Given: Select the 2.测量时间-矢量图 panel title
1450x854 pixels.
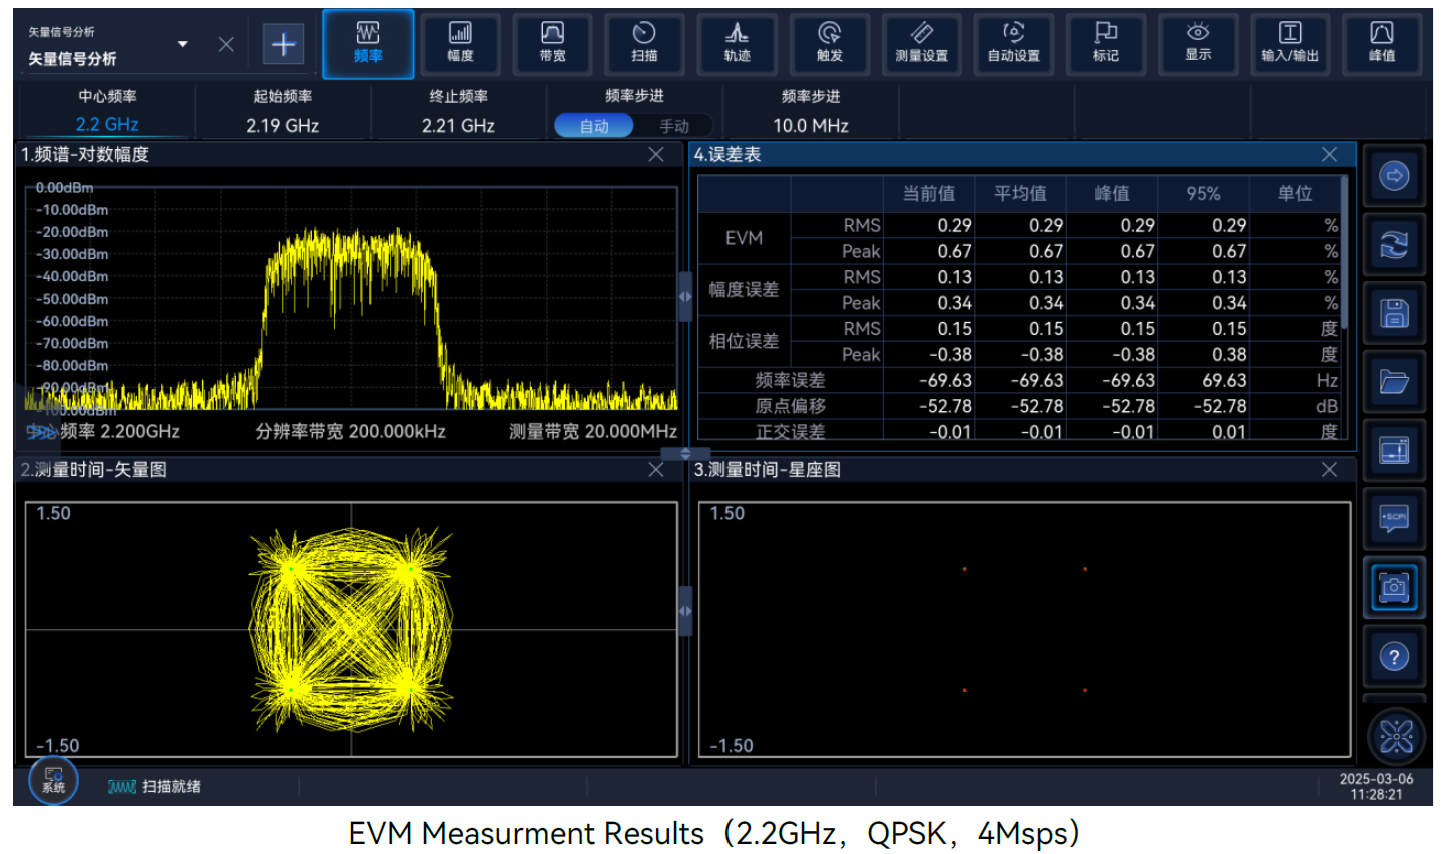Looking at the screenshot, I should click(93, 469).
